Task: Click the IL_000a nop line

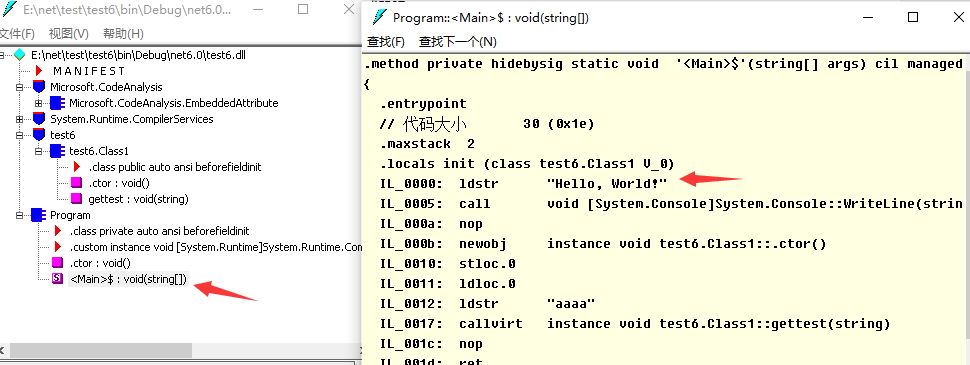Action: click(431, 224)
